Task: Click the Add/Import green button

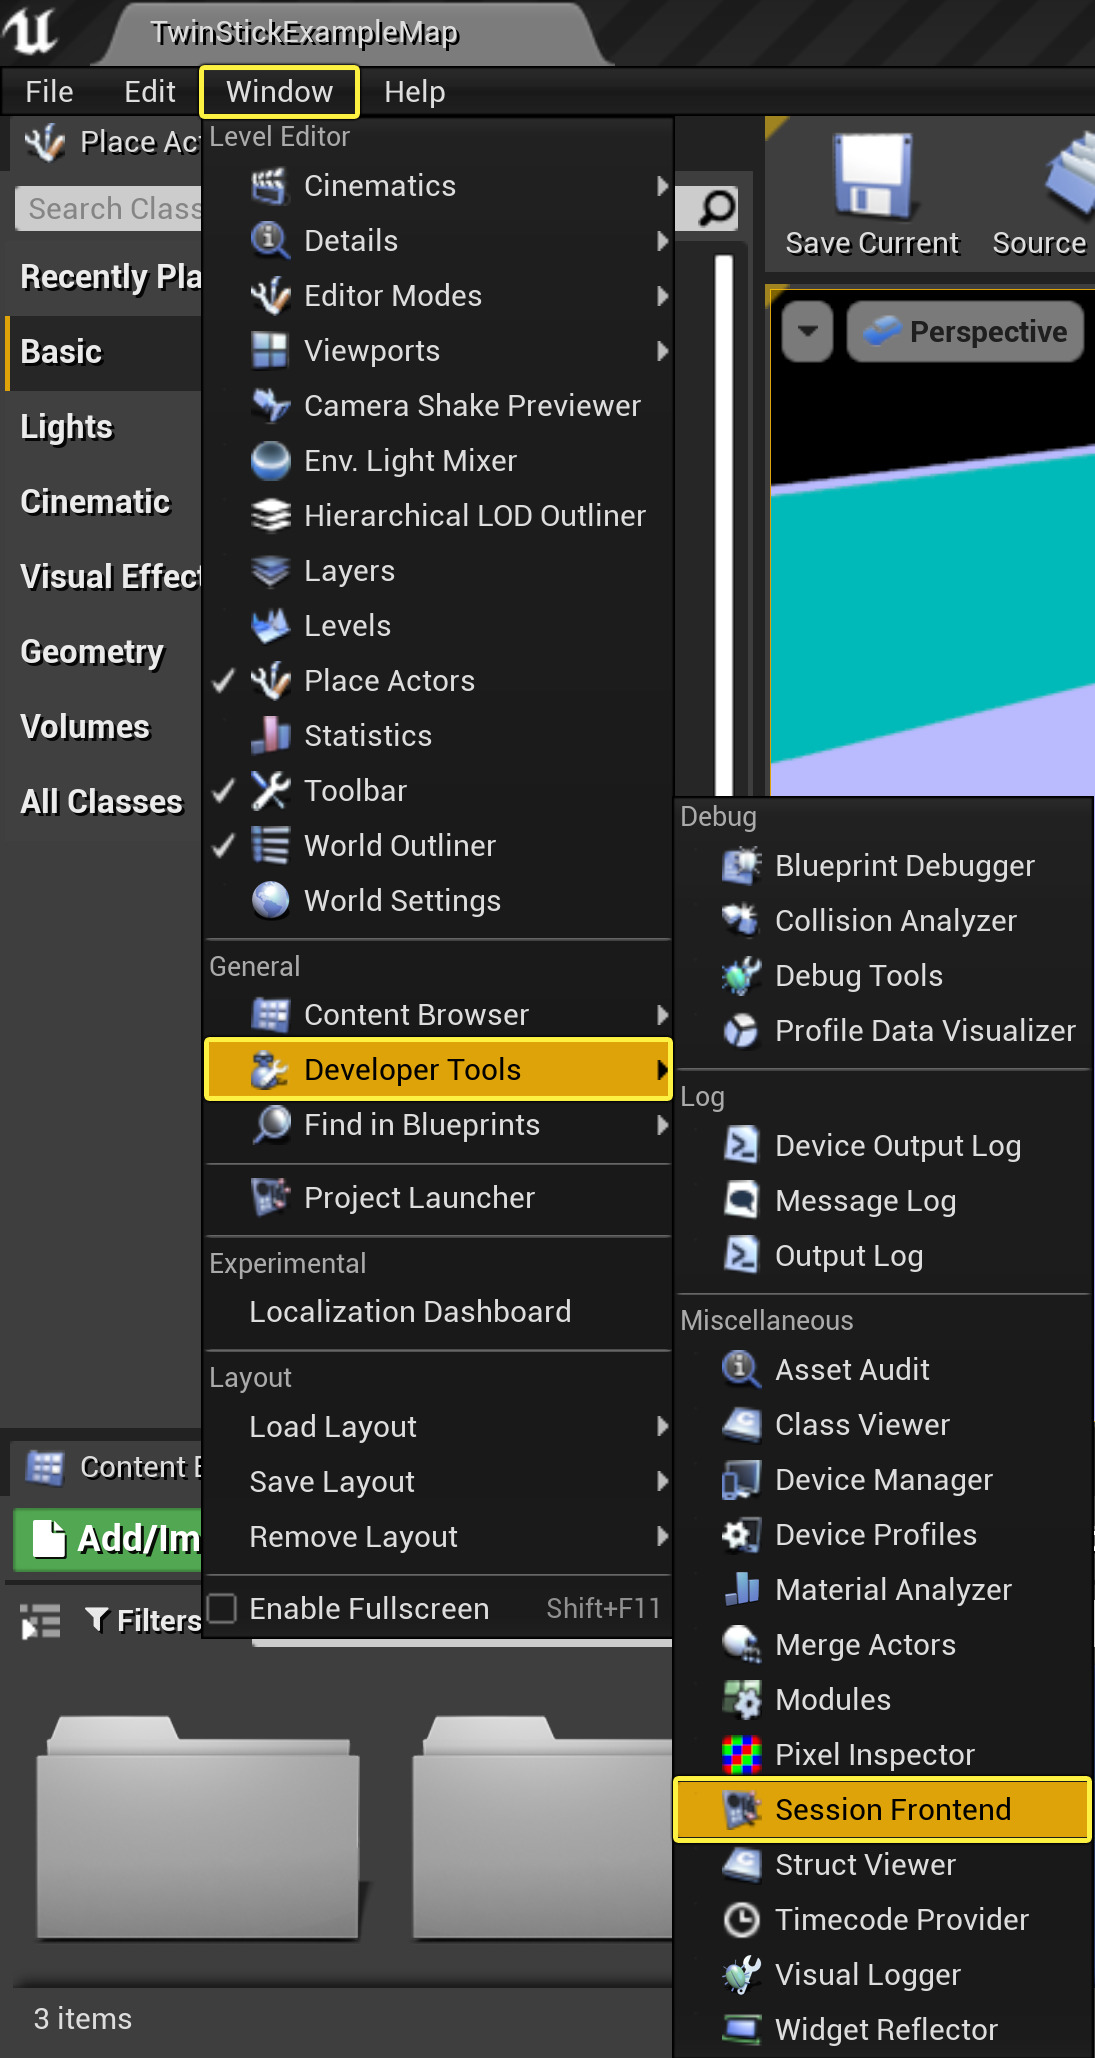Action: pyautogui.click(x=108, y=1539)
